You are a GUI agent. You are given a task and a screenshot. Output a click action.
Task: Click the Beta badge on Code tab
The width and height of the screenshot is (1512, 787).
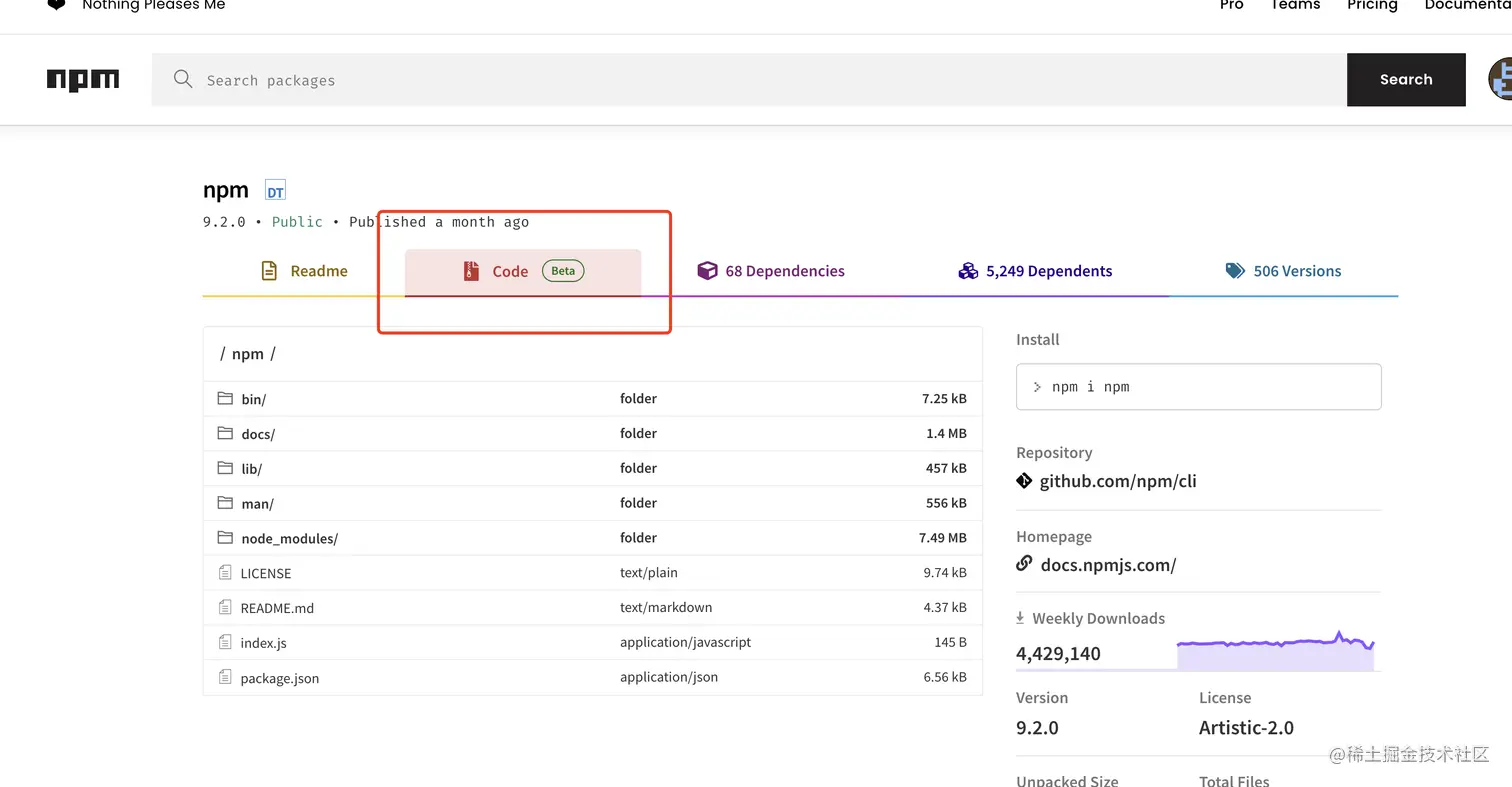click(563, 271)
